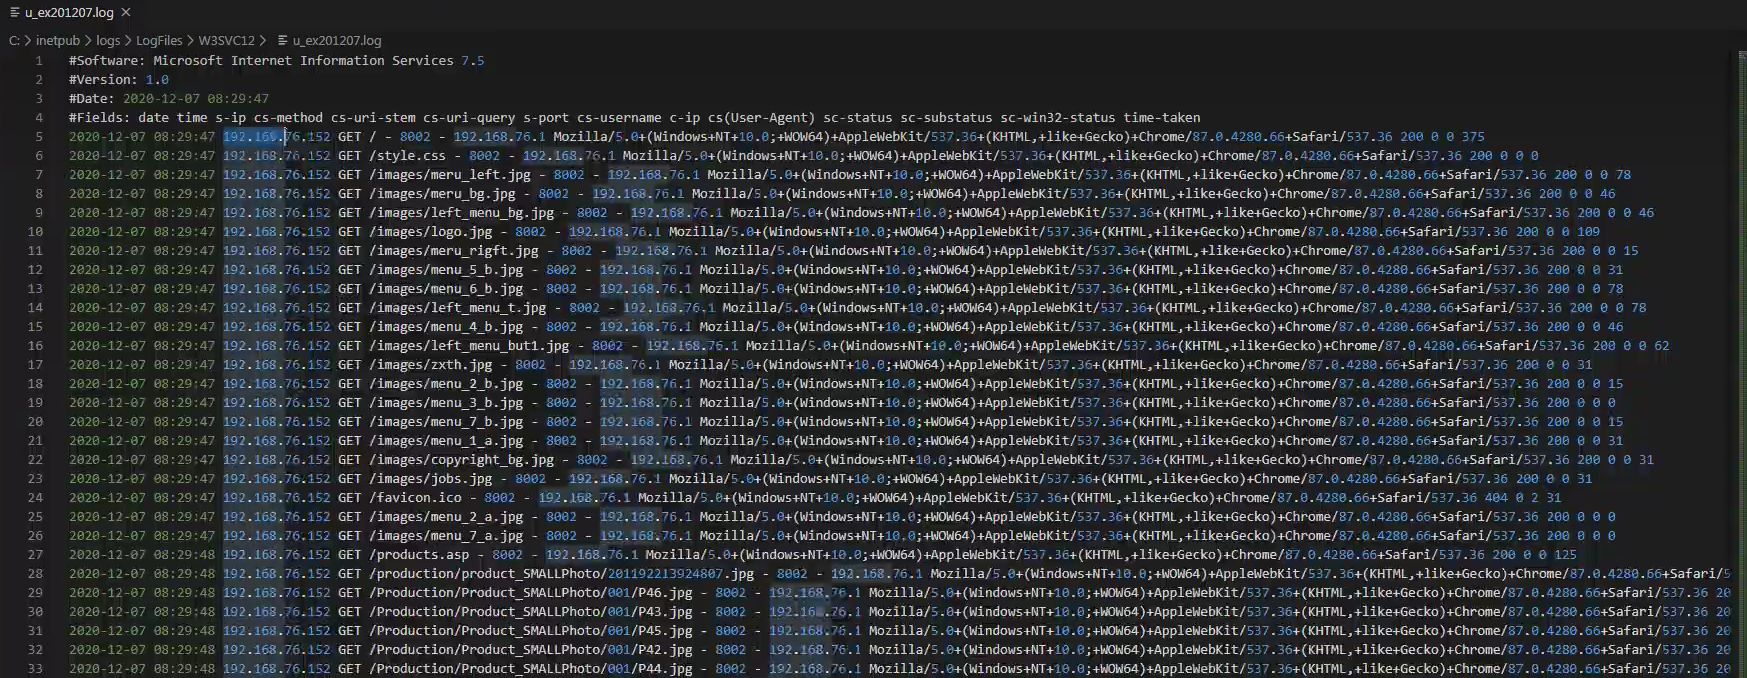1747x678 pixels.
Task: Click the '/images/left_menu_bg.jpg' request path
Action: [461, 213]
